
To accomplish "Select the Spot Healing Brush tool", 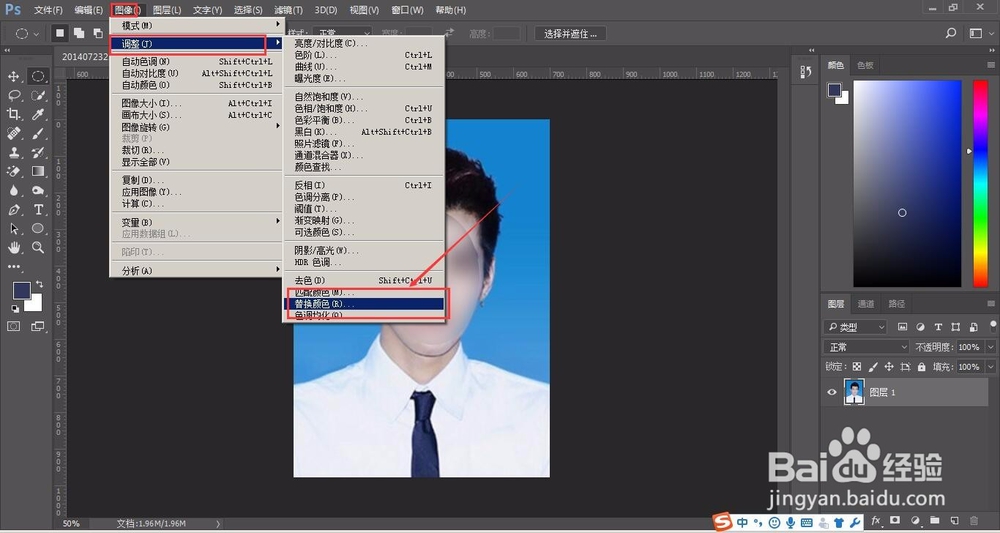I will (13, 133).
